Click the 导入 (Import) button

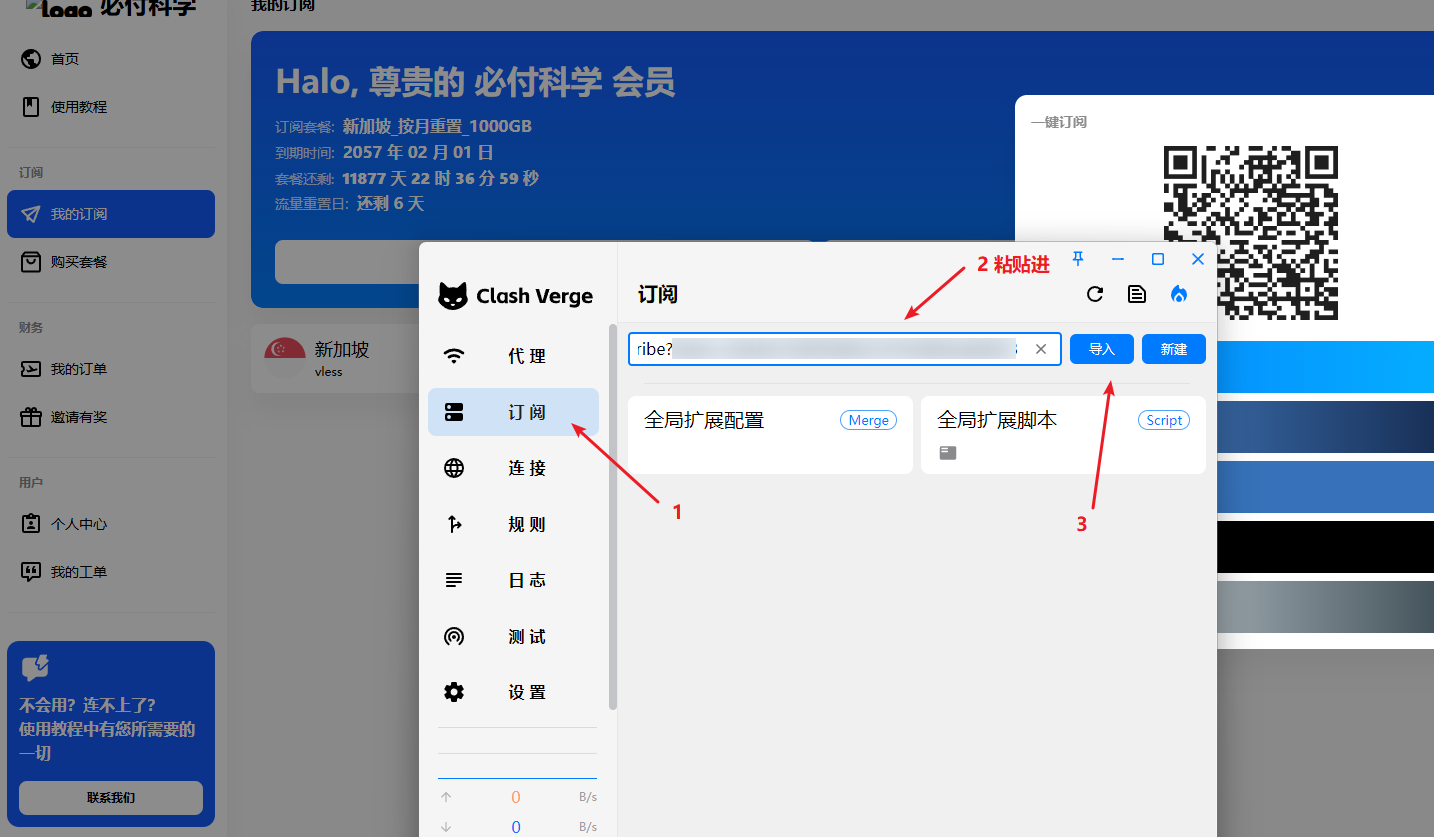(x=1102, y=349)
